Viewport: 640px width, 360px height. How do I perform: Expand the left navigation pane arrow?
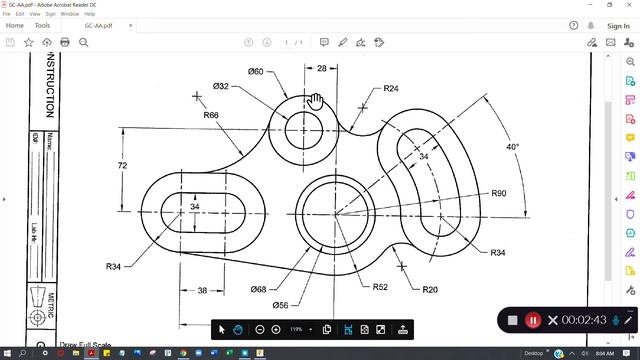pyautogui.click(x=4, y=199)
